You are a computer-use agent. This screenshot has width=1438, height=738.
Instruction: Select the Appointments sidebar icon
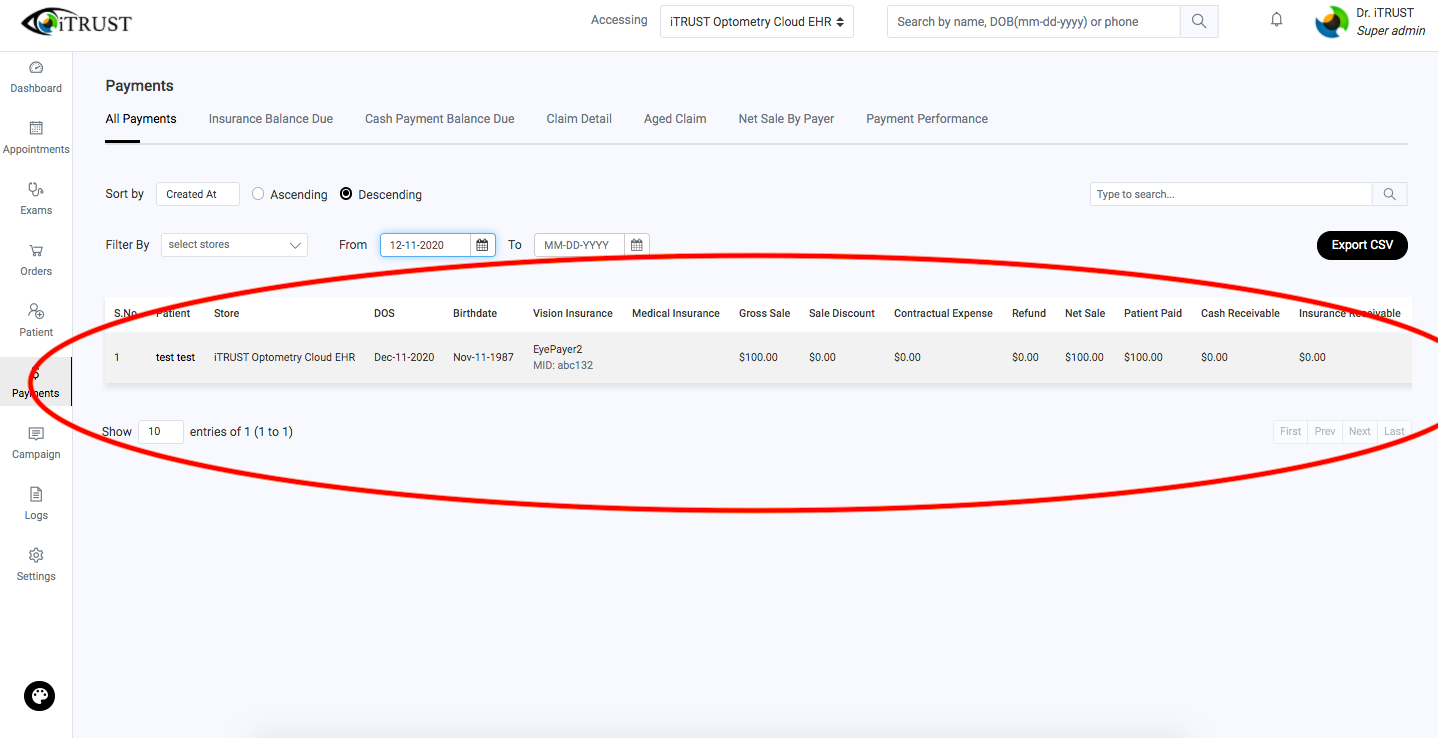click(36, 137)
